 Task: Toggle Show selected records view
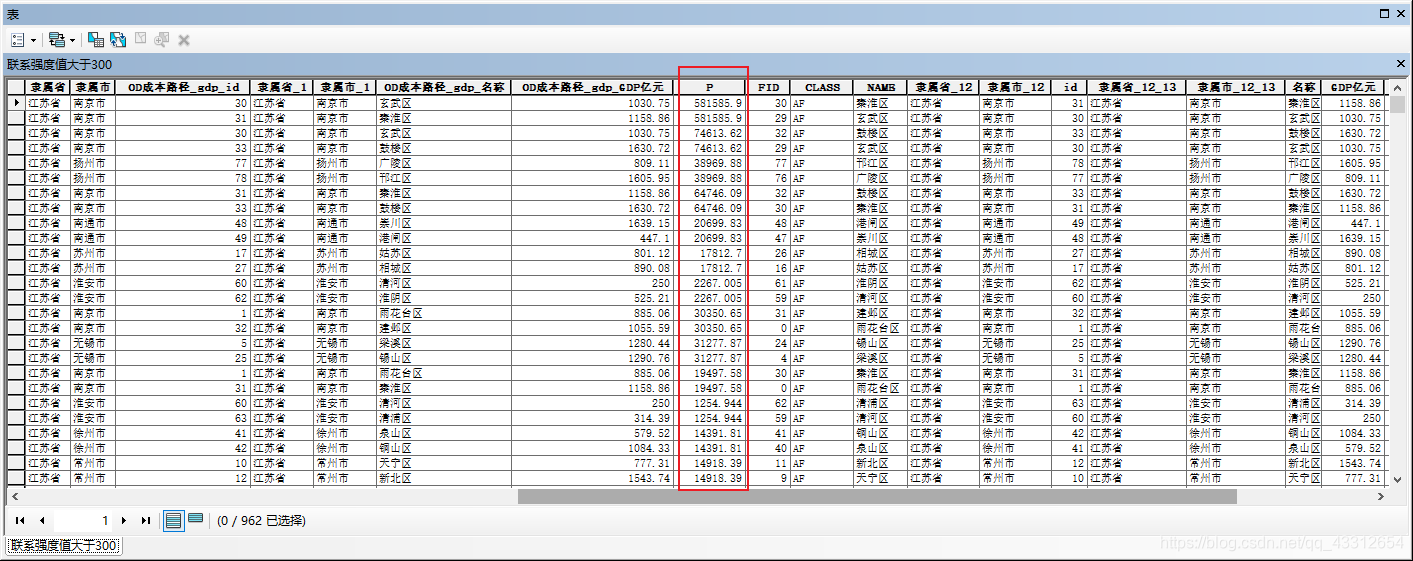196,519
